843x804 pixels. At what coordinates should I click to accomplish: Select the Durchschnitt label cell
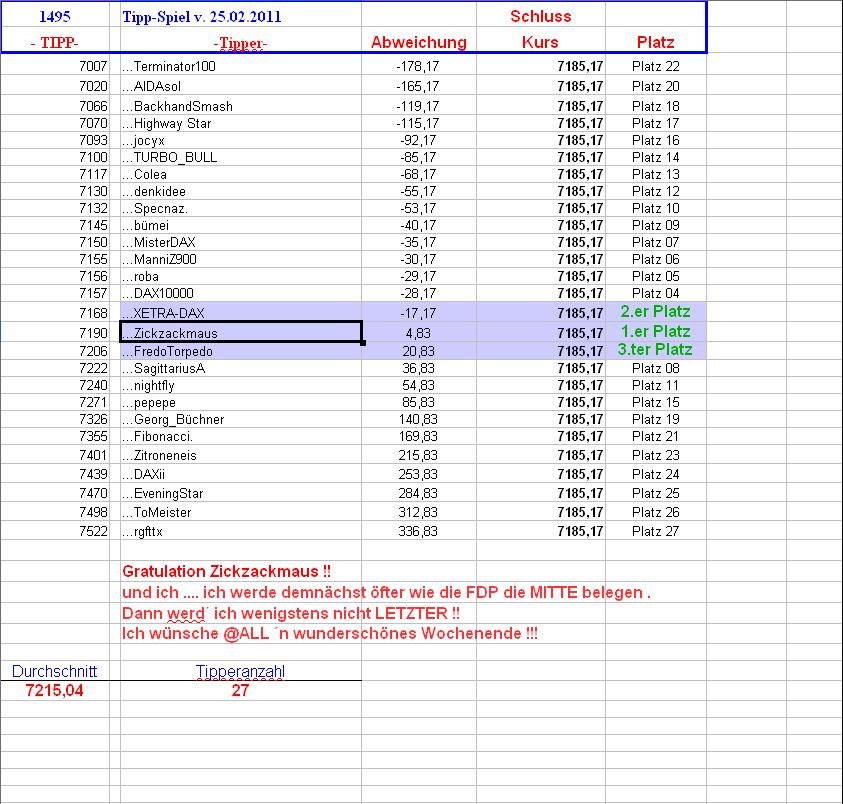tap(54, 671)
